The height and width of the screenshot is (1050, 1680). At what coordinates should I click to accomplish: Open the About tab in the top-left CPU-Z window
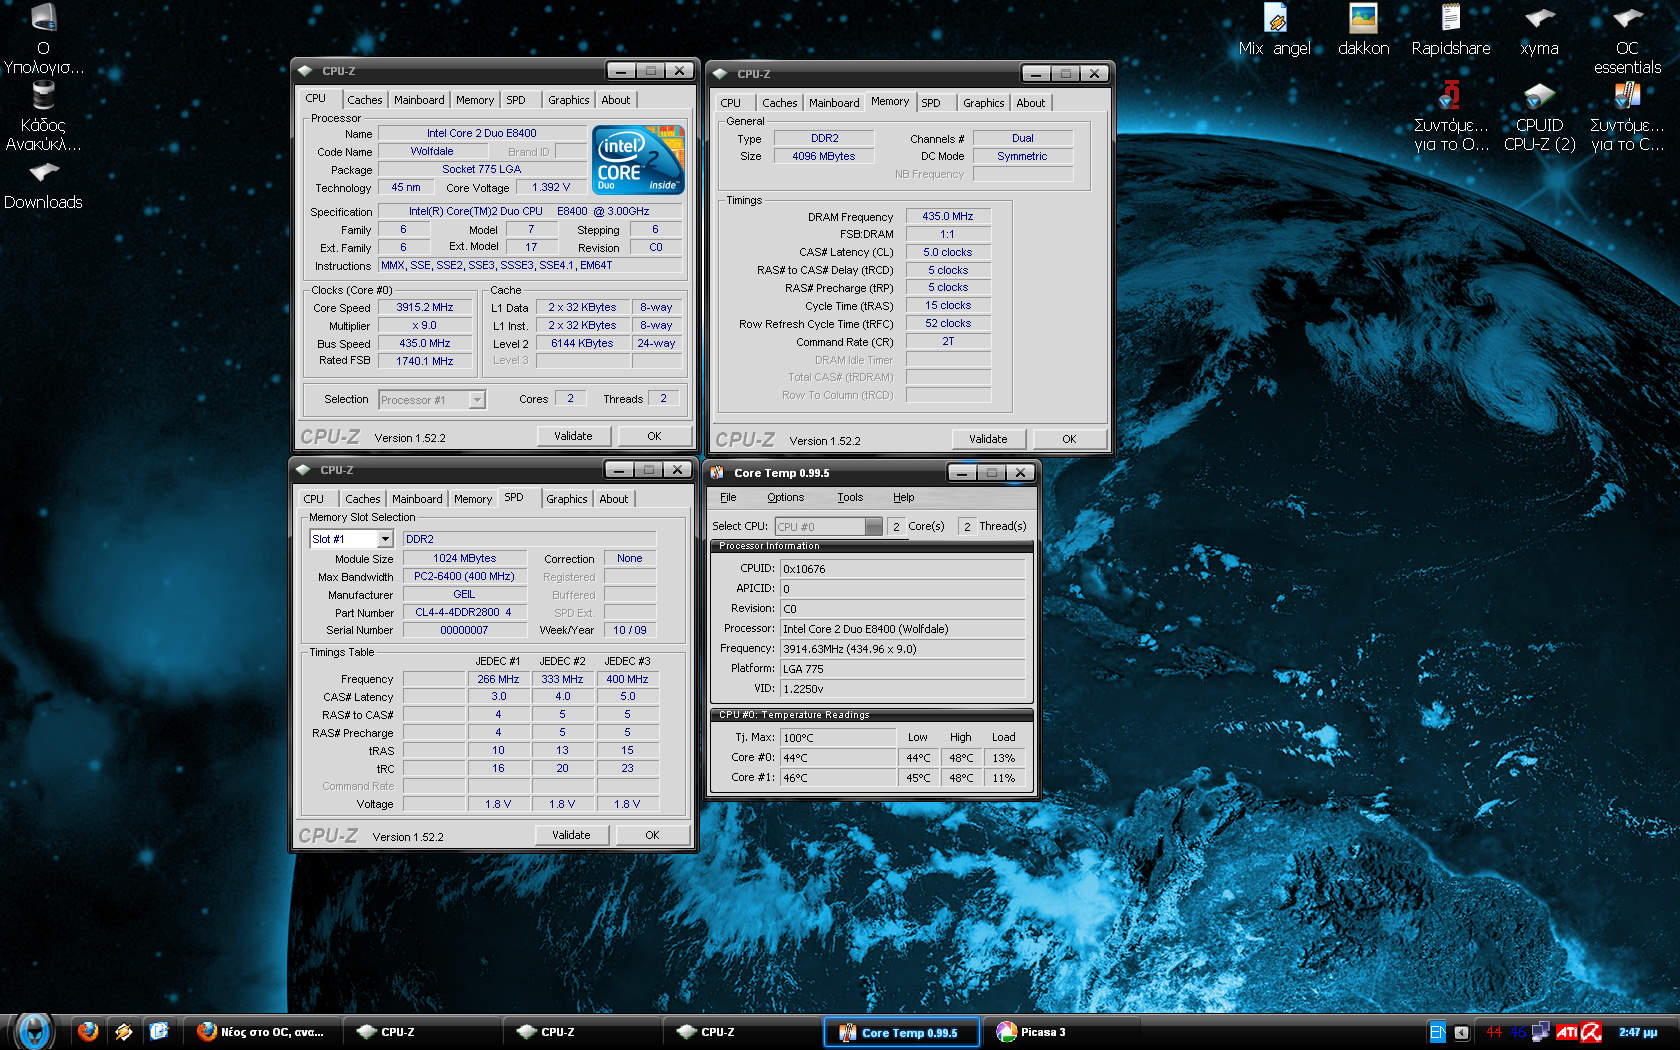616,100
